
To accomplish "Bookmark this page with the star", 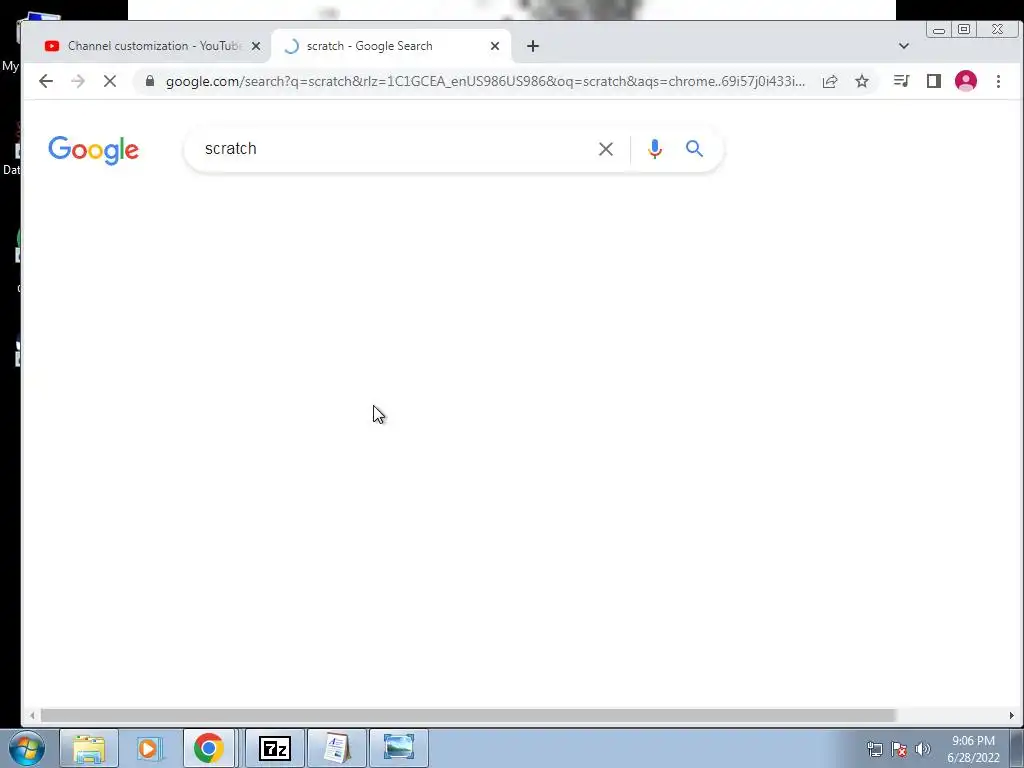I will pyautogui.click(x=862, y=81).
